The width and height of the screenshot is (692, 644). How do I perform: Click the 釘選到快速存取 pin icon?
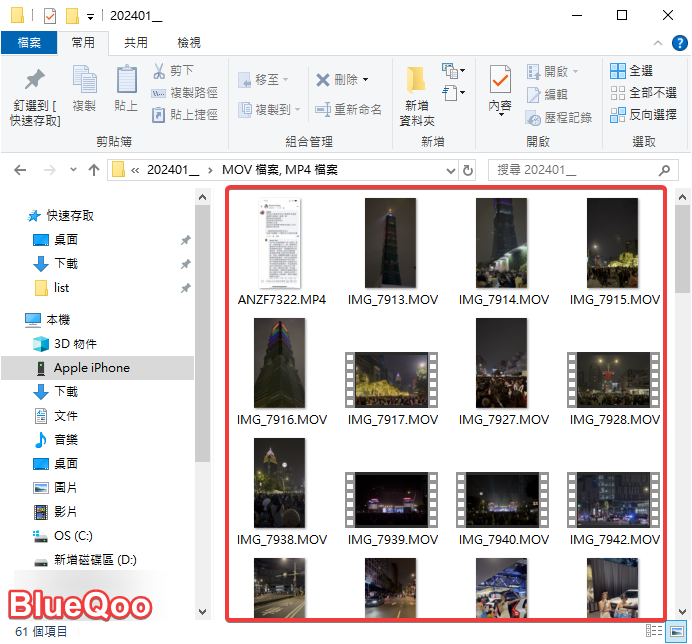[x=34, y=81]
